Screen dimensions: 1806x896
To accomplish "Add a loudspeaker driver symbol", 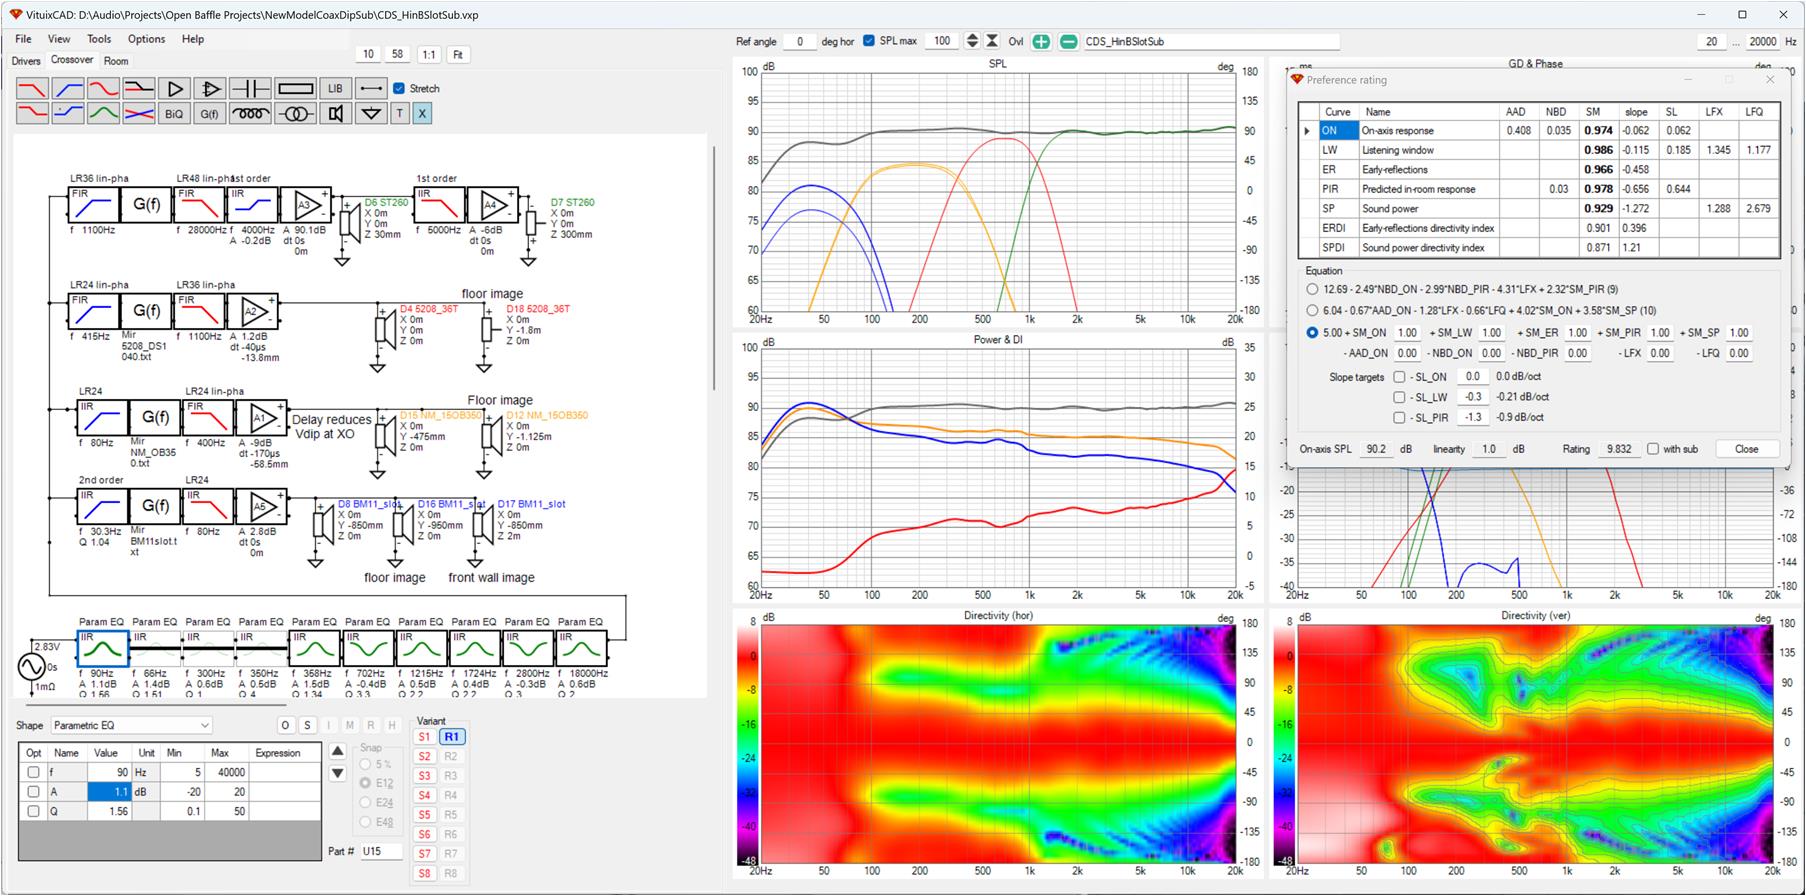I will 335,113.
